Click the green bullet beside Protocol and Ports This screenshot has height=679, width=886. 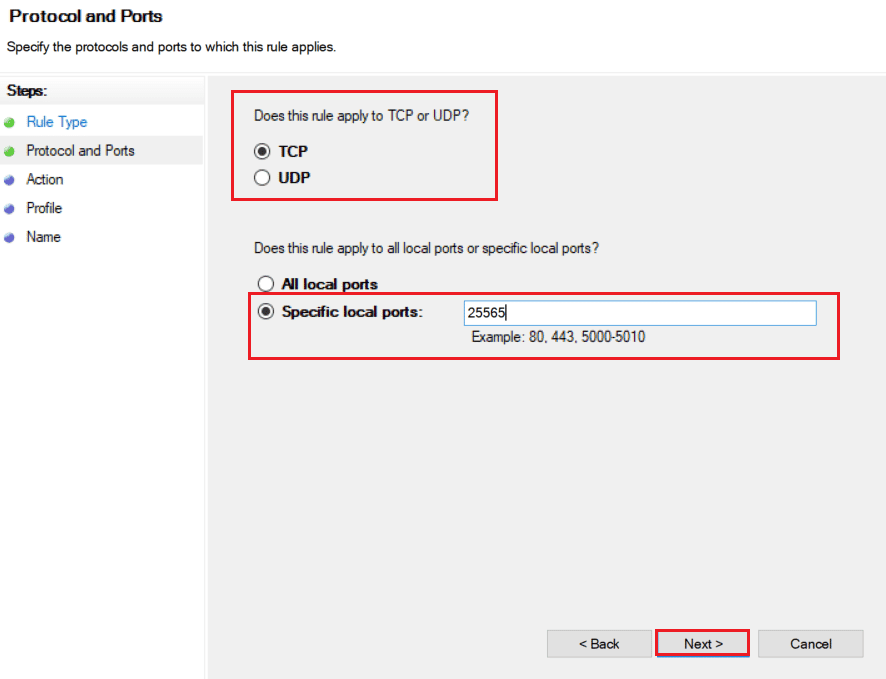click(x=9, y=151)
